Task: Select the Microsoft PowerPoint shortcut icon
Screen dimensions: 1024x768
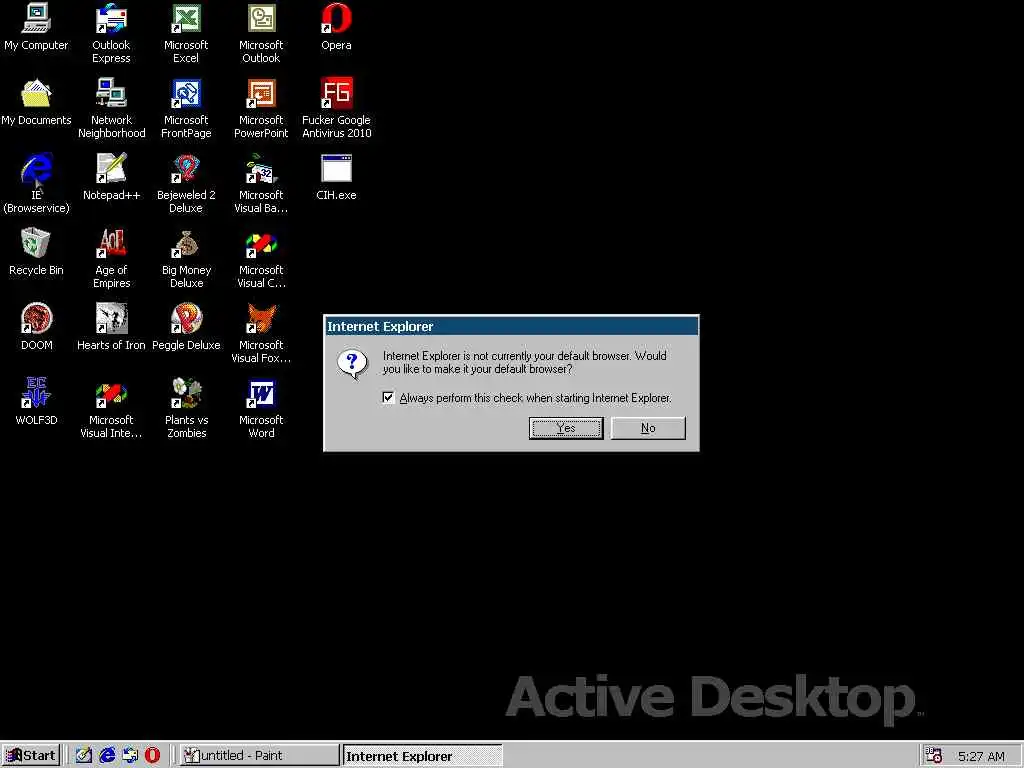Action: pos(261,93)
